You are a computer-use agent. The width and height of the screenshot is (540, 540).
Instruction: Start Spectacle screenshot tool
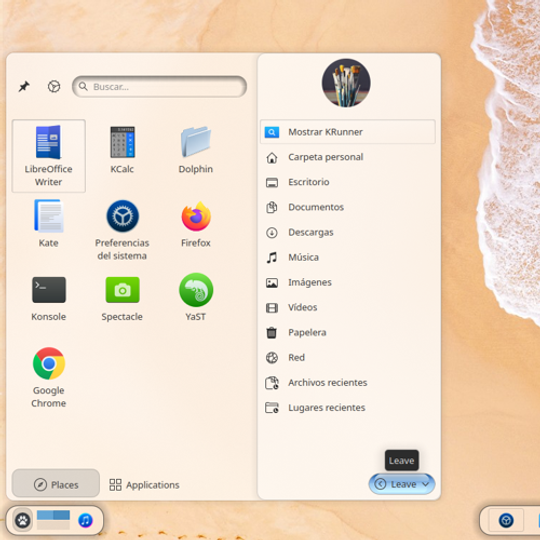(122, 297)
